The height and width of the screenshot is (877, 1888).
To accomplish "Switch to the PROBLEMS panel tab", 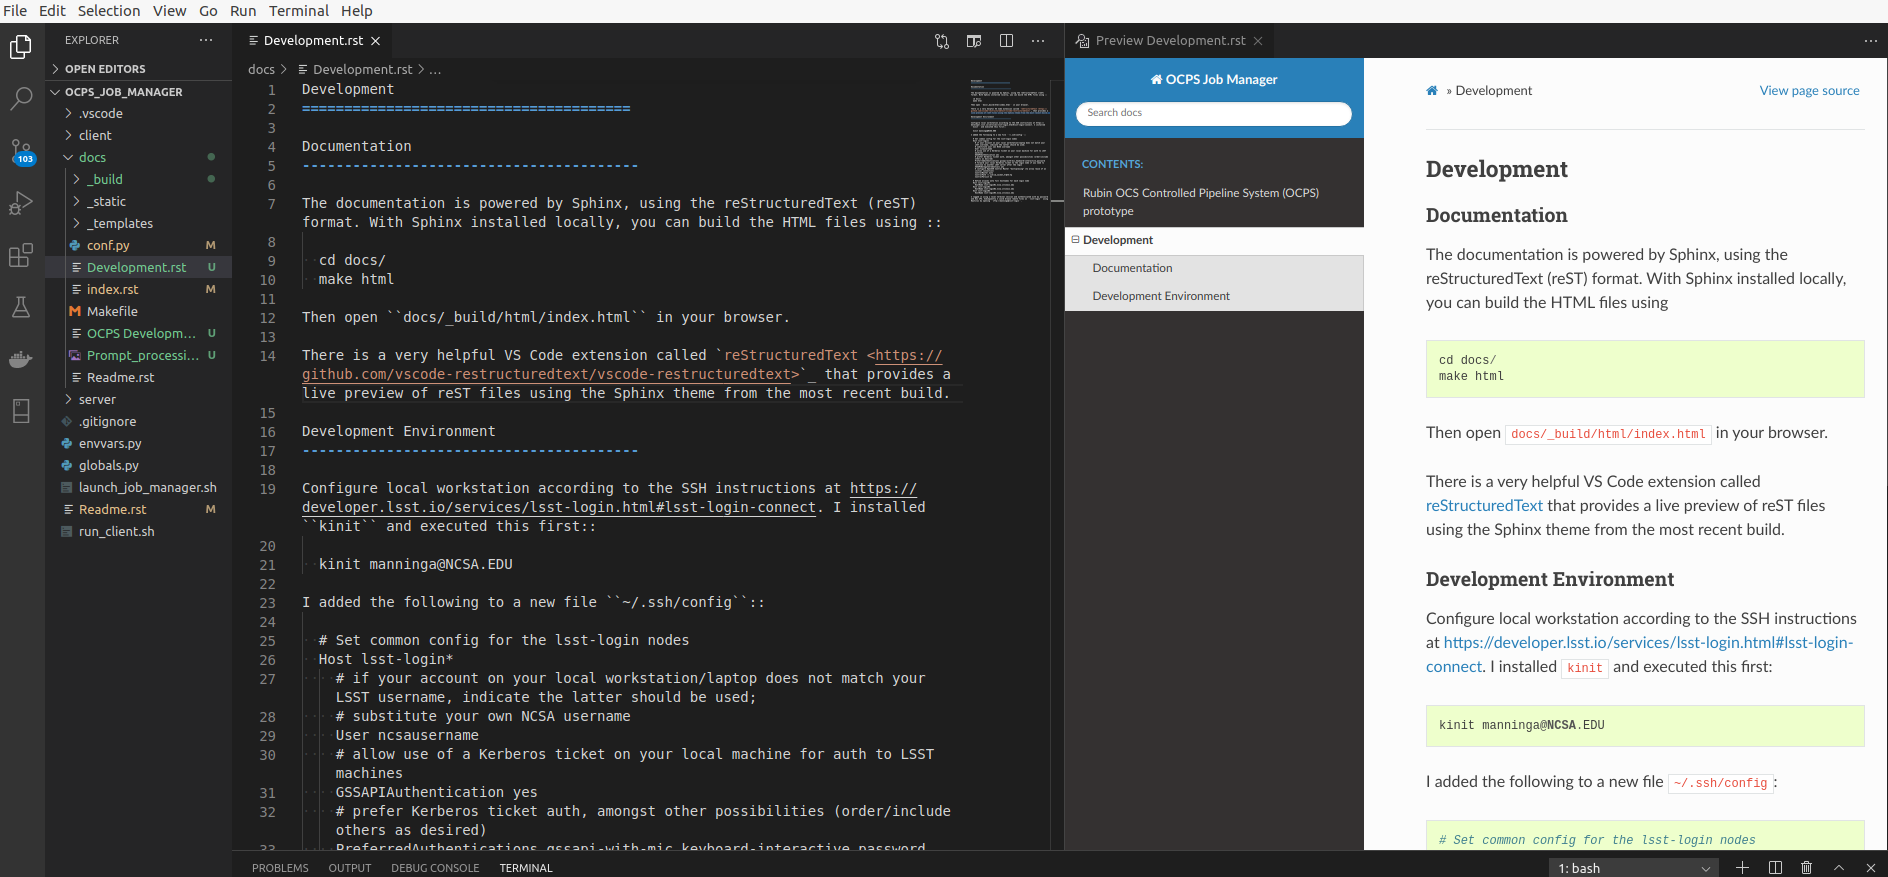I will 280,868.
